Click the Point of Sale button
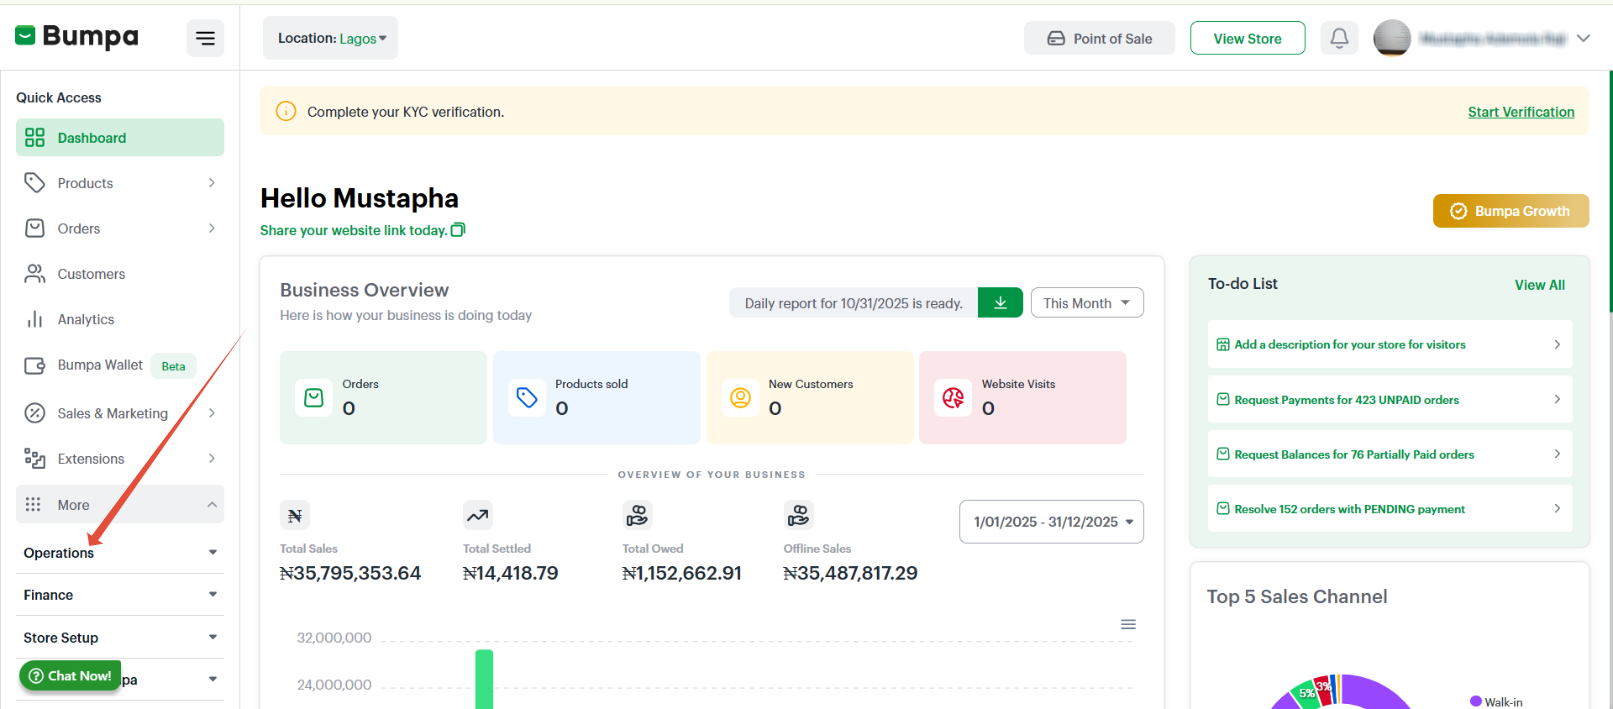The height and width of the screenshot is (709, 1613). coord(1099,38)
